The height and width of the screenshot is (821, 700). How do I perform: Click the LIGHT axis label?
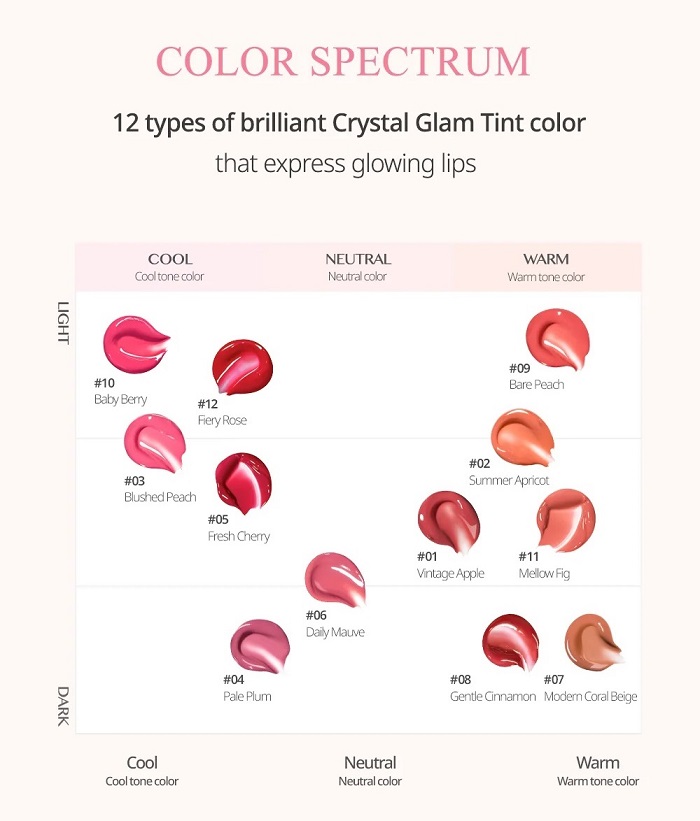tap(63, 323)
